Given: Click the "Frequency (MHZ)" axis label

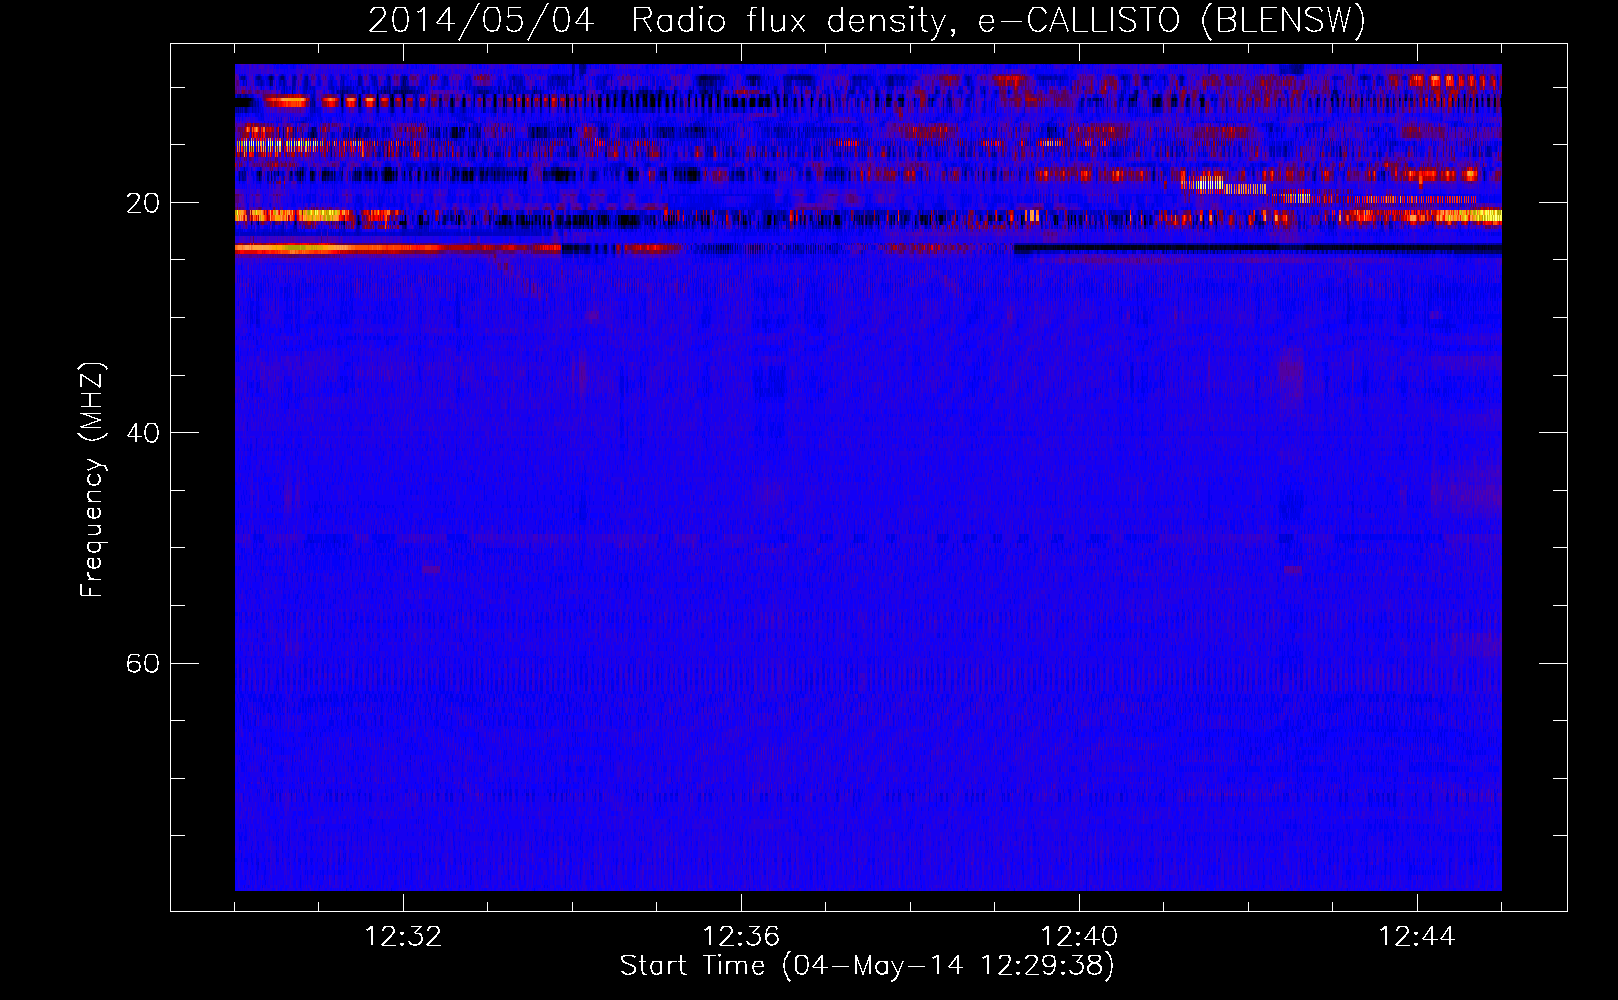Looking at the screenshot, I should tap(92, 480).
